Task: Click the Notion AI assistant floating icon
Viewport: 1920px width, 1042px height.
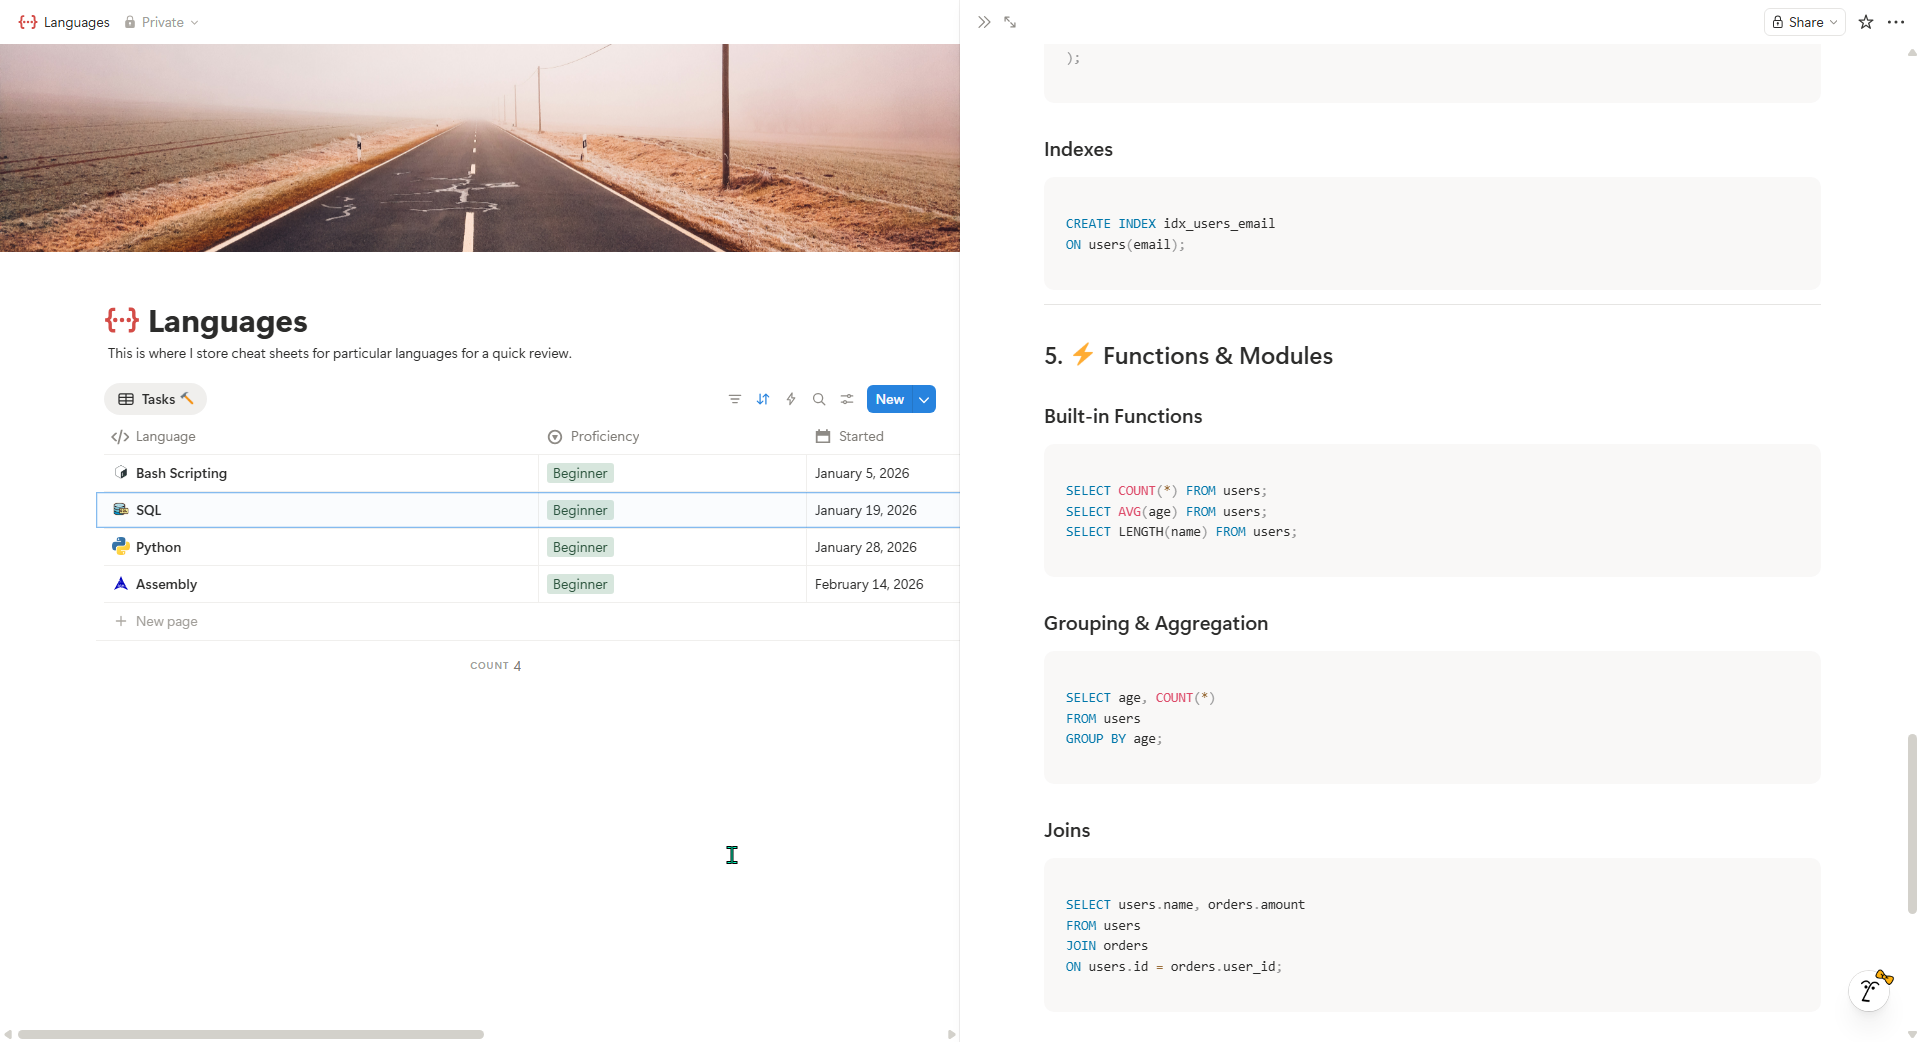Action: [x=1868, y=991]
